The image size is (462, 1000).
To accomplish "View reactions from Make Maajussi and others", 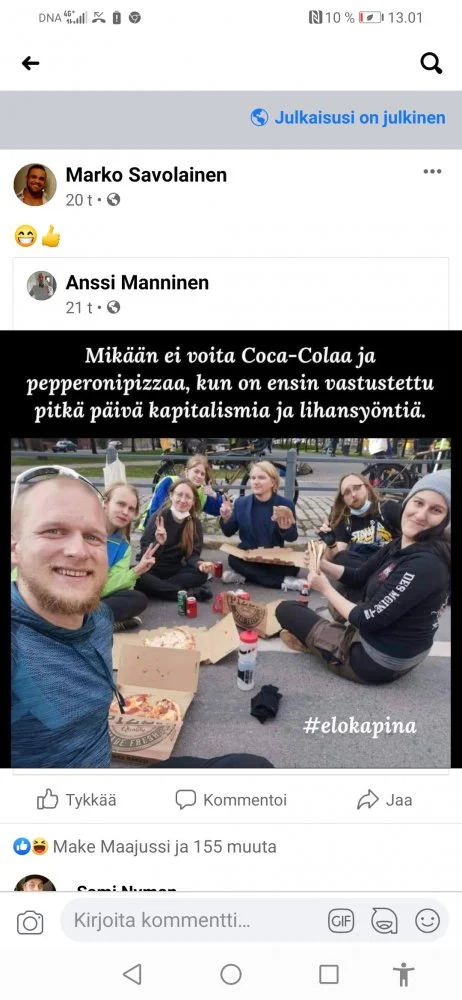I will [145, 847].
